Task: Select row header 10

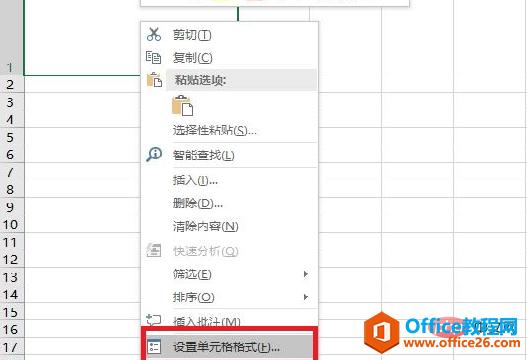Action: coord(12,224)
